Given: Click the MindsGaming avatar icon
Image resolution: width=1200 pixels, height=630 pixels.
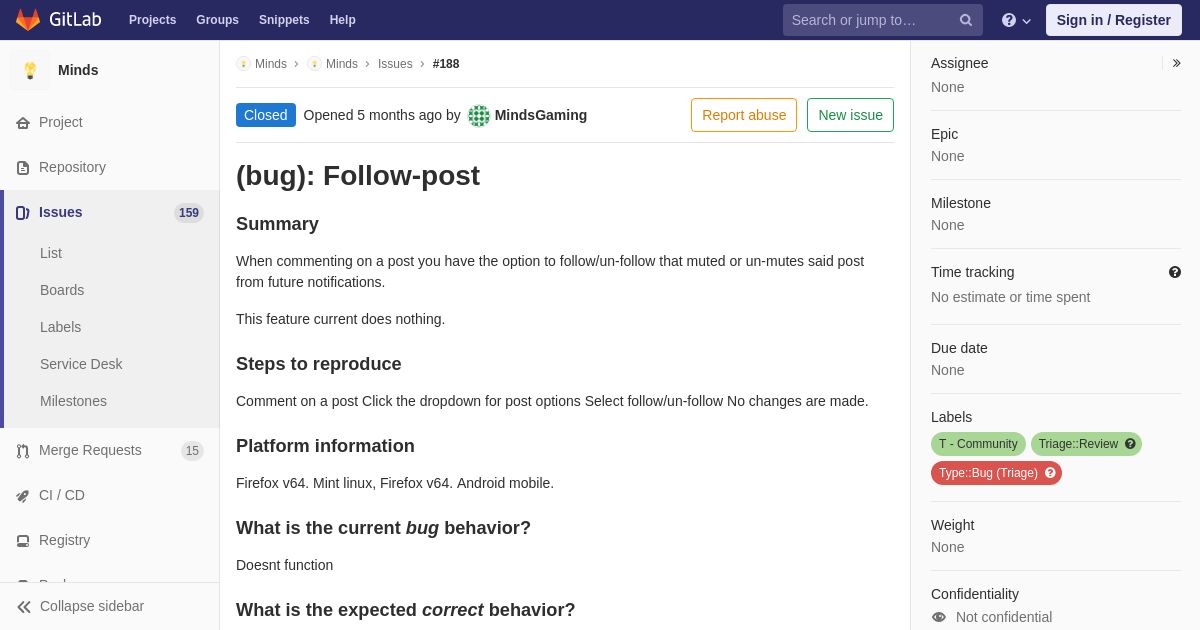Looking at the screenshot, I should click(x=479, y=116).
